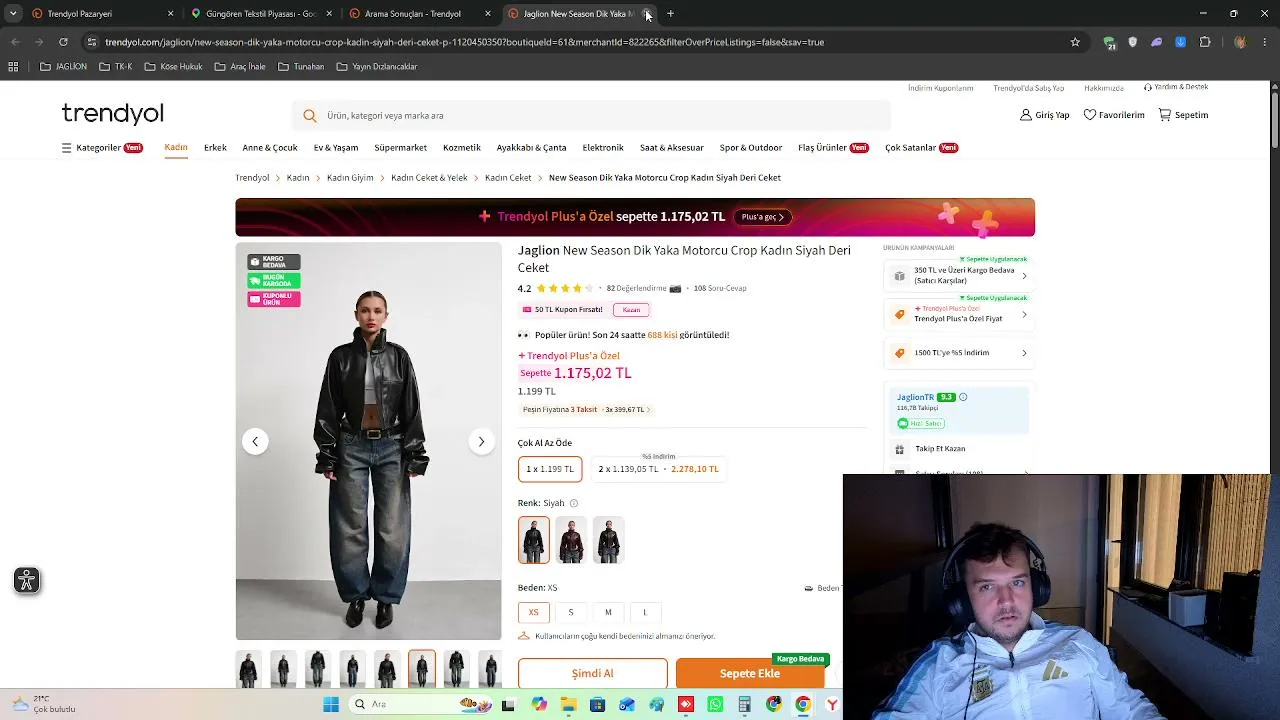This screenshot has height=720, width=1280.
Task: Click the seller info icon next to JaglionTR
Action: click(x=963, y=397)
